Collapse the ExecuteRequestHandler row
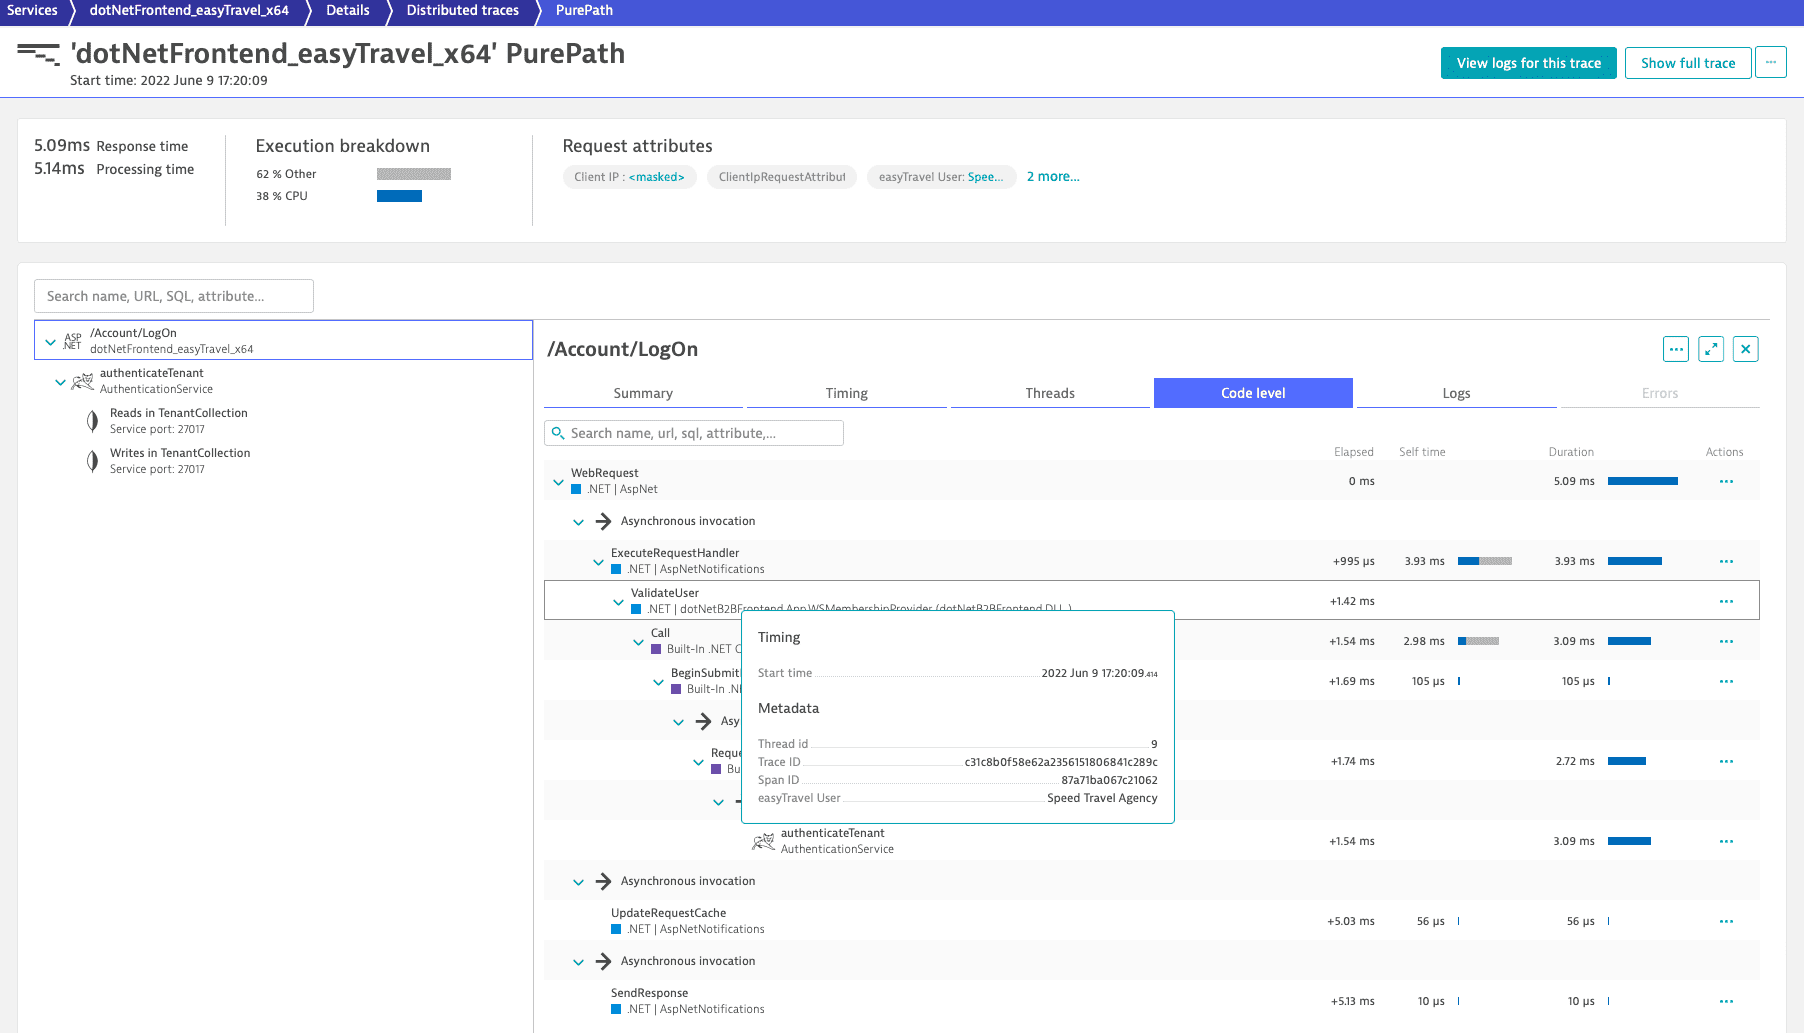The width and height of the screenshot is (1804, 1033). [x=598, y=562]
